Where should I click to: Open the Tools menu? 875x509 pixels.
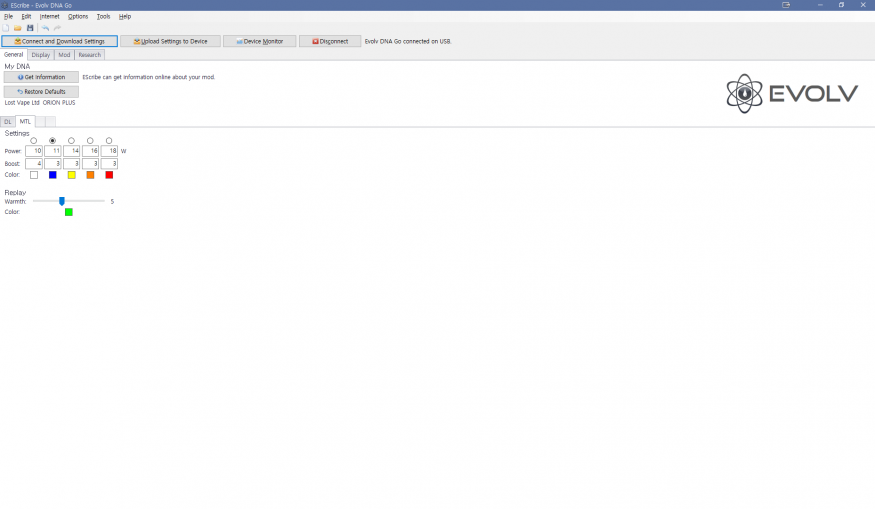[103, 16]
